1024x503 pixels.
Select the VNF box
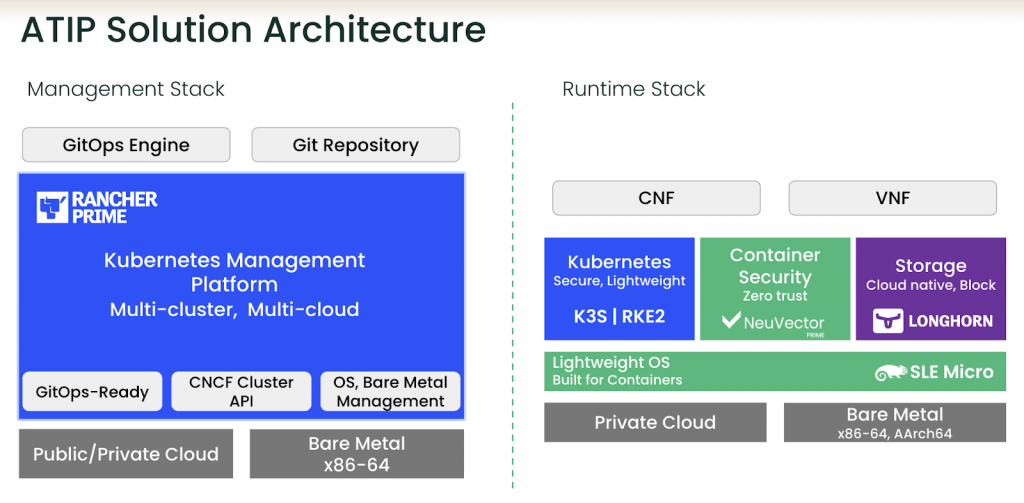click(893, 198)
